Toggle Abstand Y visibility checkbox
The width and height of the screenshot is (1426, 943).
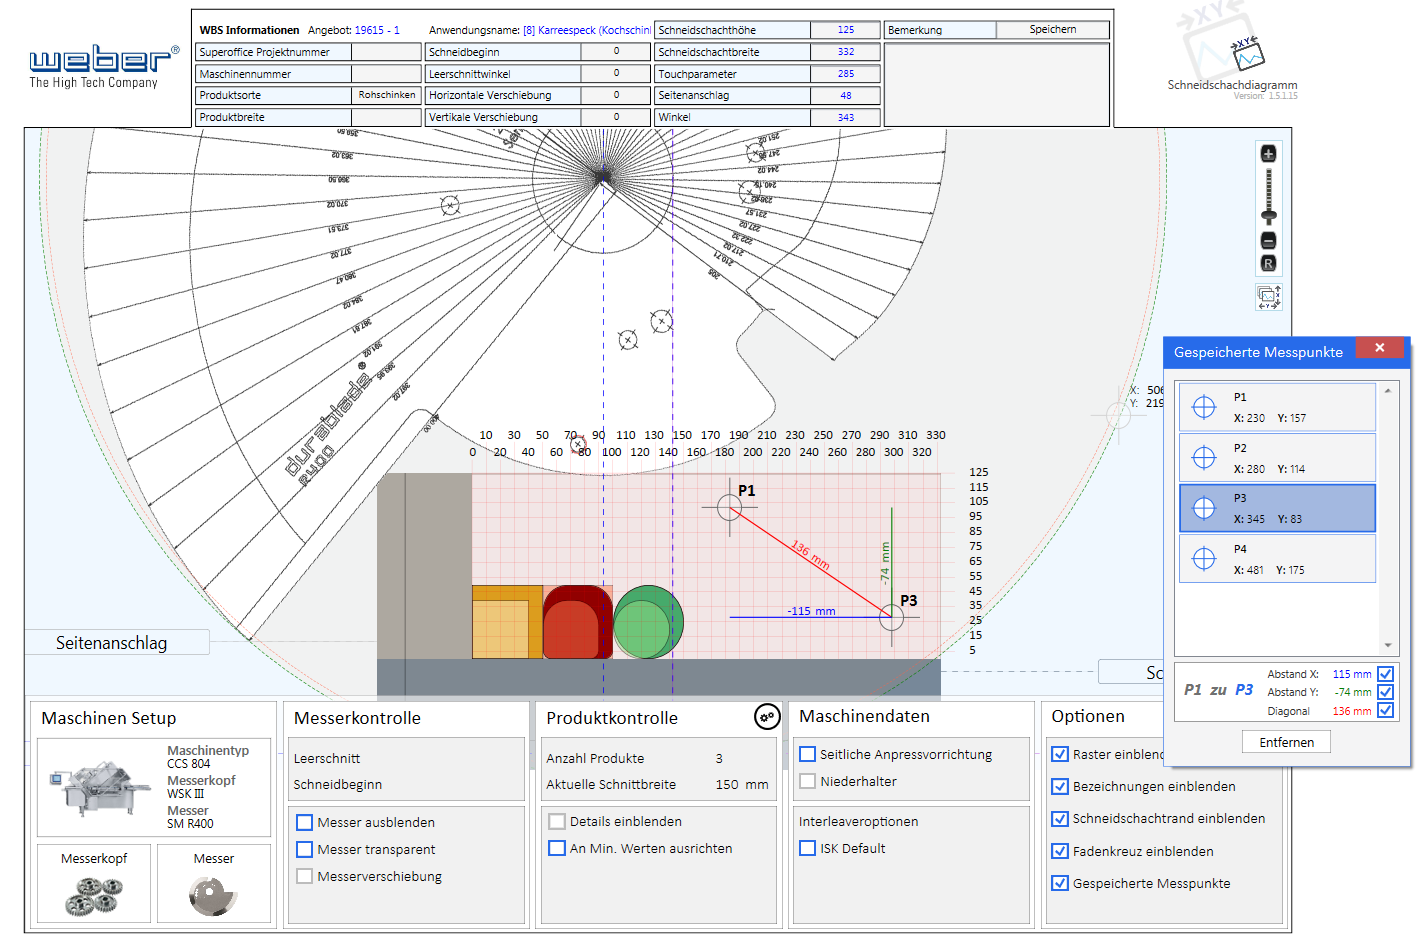1386,693
